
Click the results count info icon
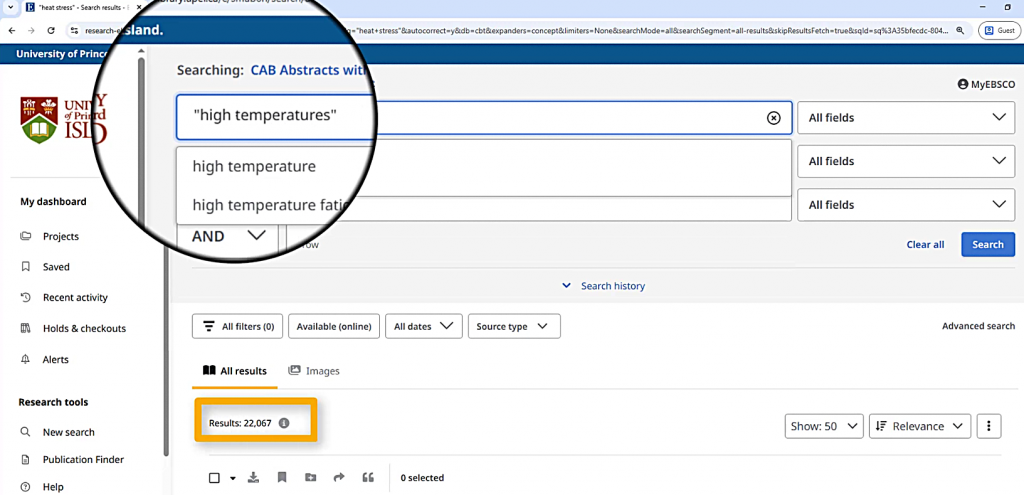(284, 424)
